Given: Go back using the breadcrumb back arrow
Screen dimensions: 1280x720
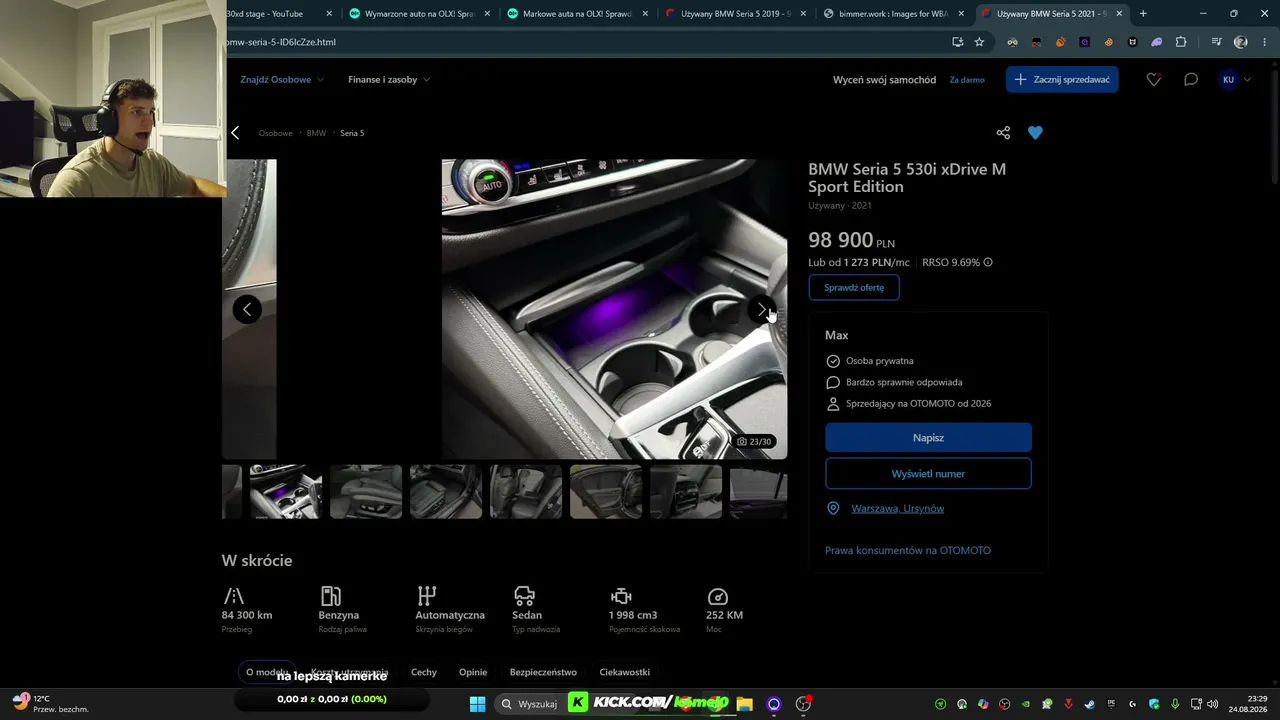Looking at the screenshot, I should pos(235,133).
